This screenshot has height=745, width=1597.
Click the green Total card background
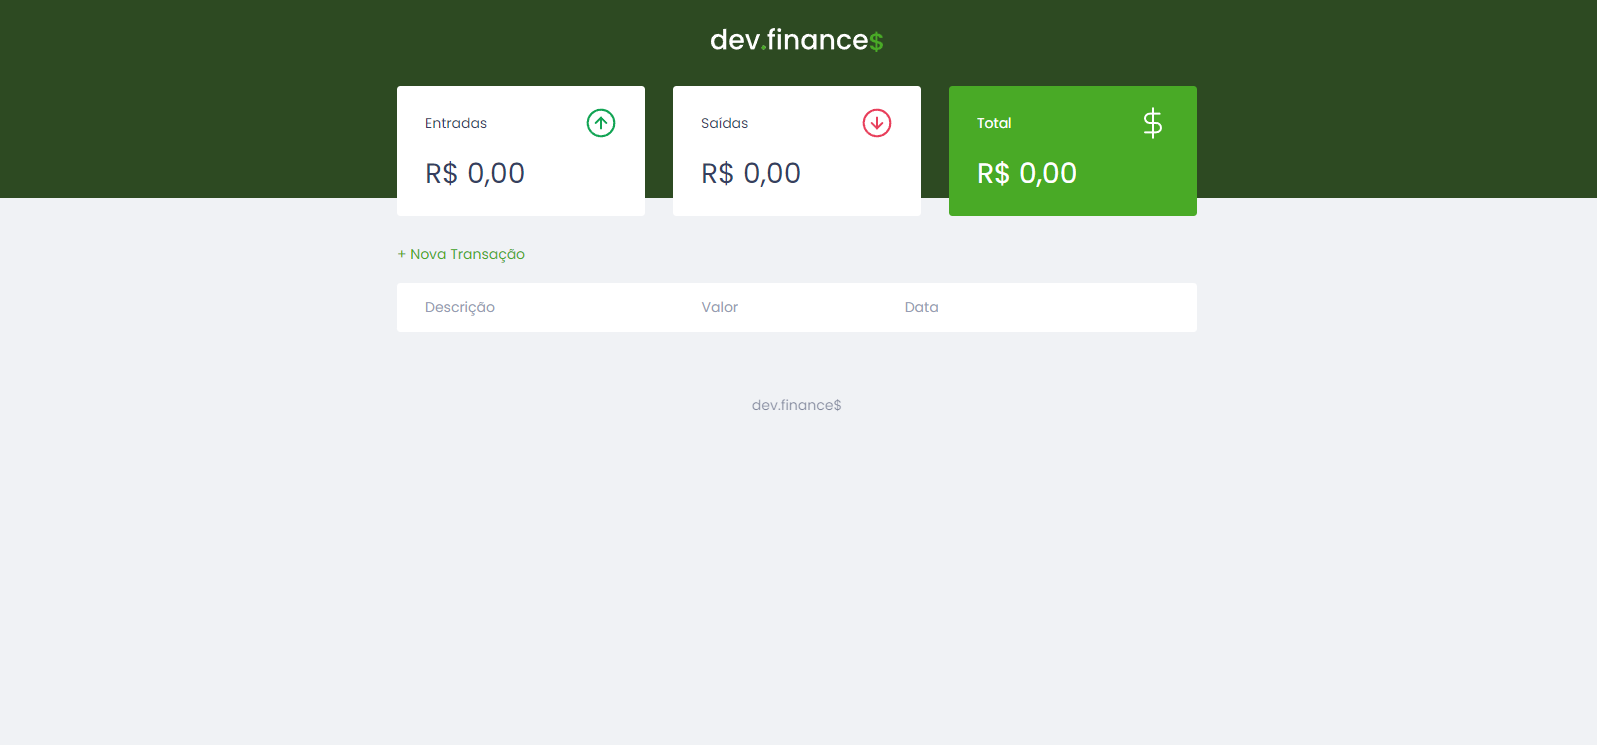click(x=1073, y=151)
